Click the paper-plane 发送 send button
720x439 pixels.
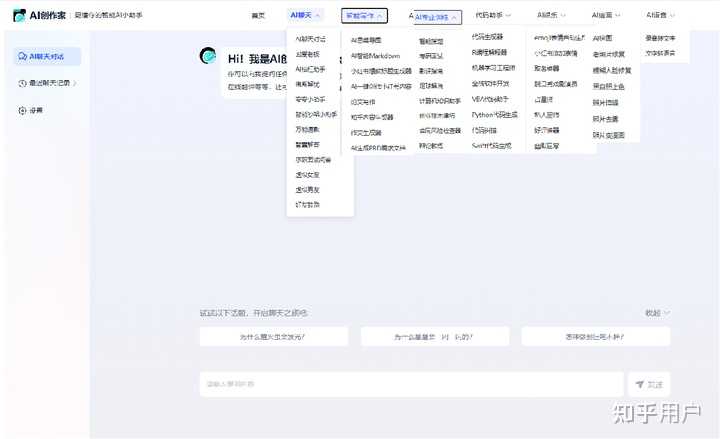[649, 384]
